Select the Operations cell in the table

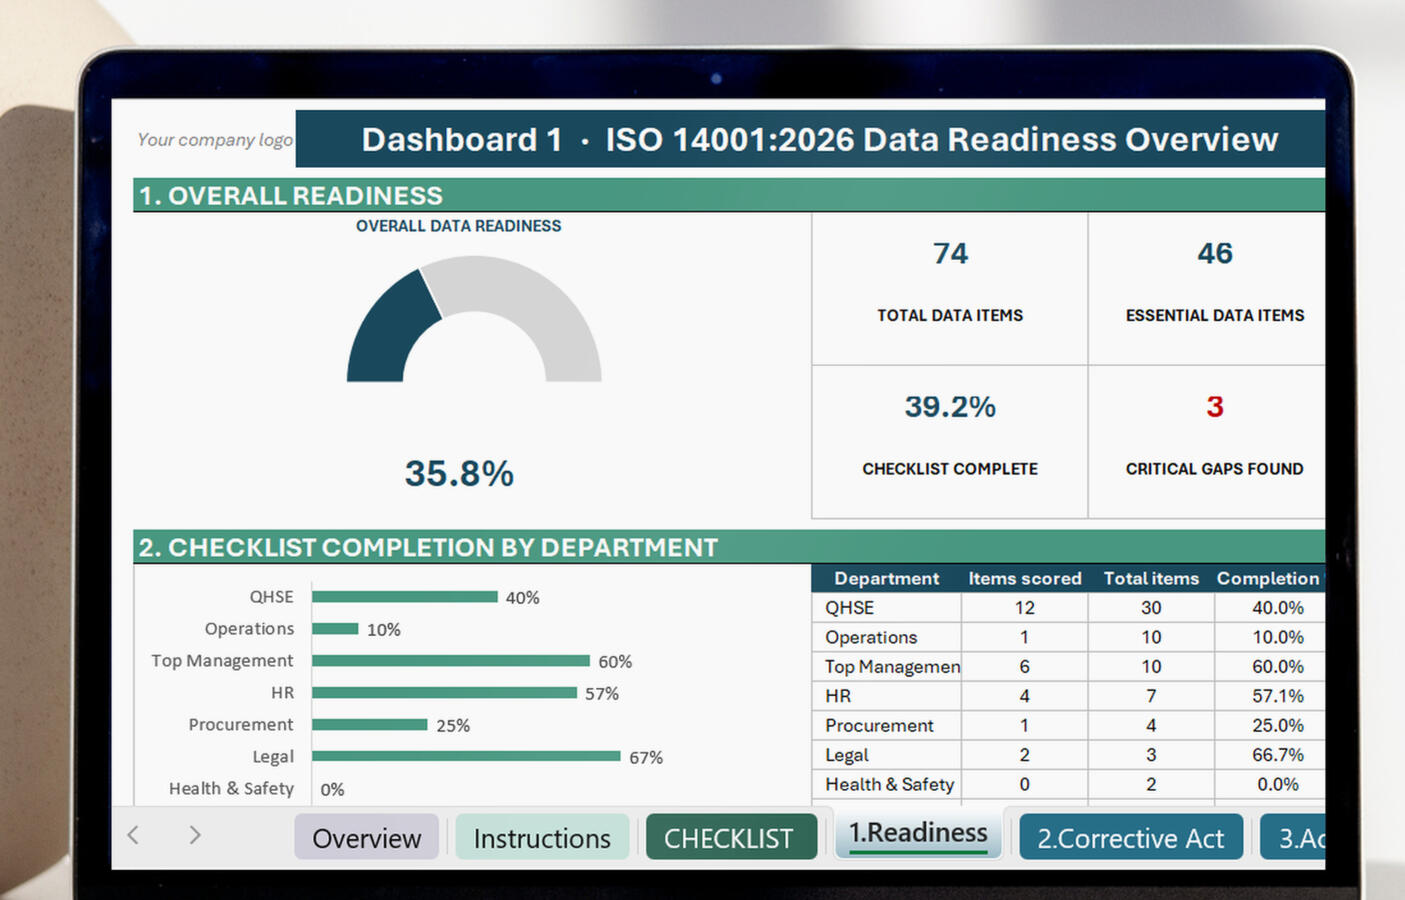[x=887, y=637]
